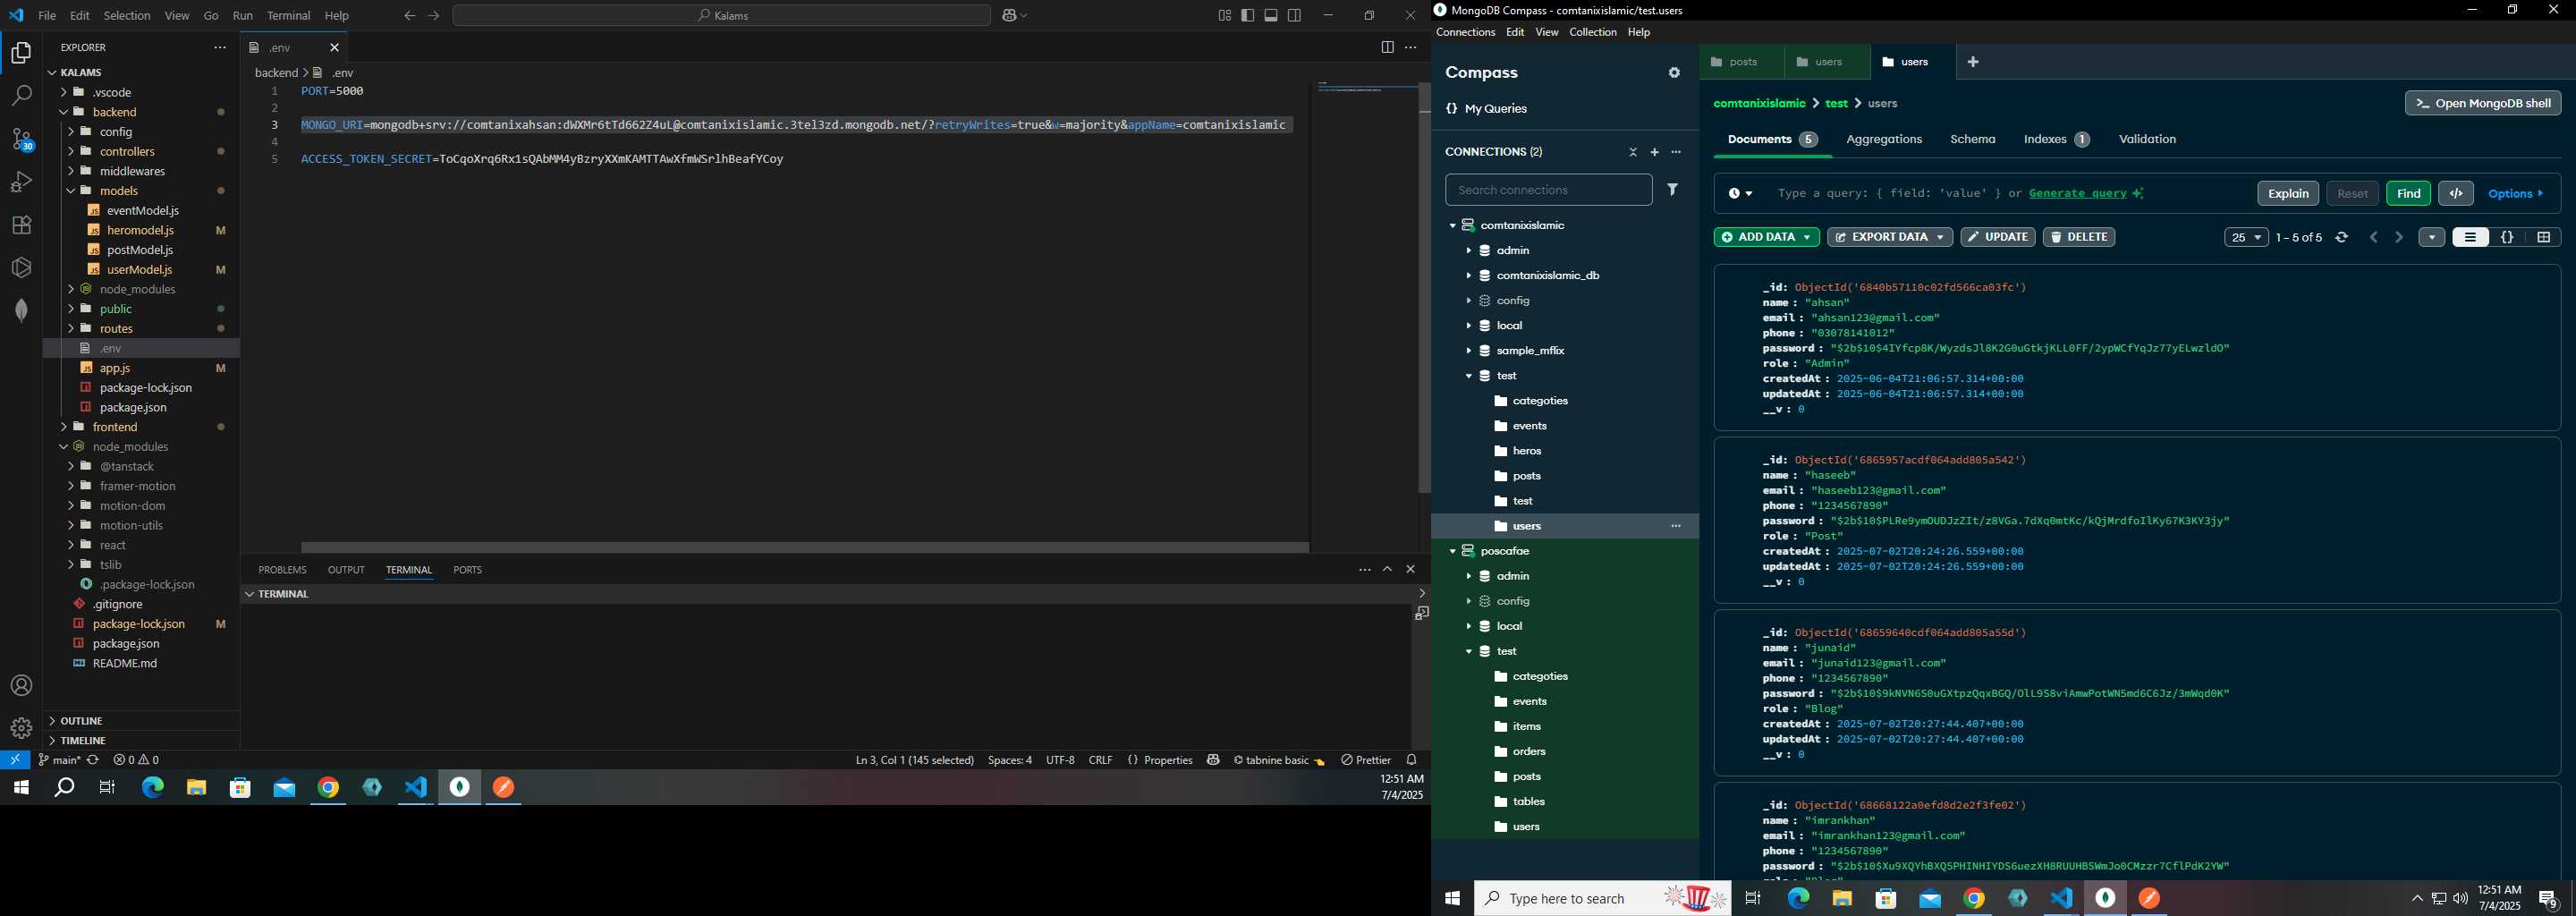This screenshot has width=2576, height=916.
Task: Close the .env editor tab
Action: 335,47
